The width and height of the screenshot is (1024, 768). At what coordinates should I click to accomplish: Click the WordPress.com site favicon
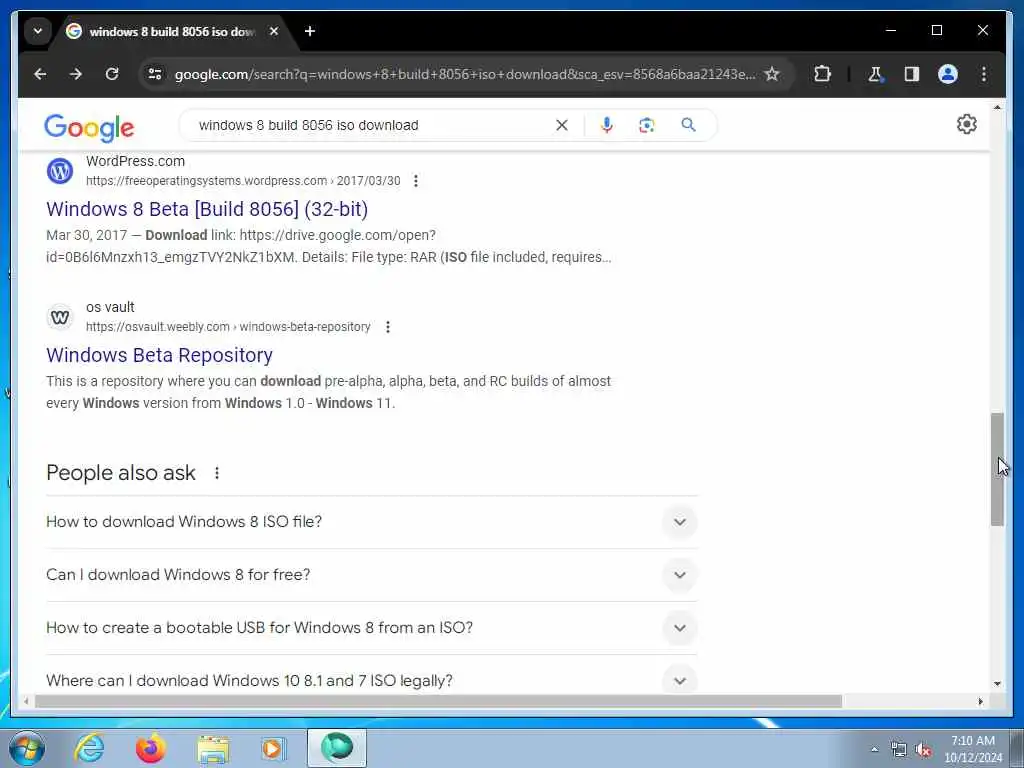(x=60, y=171)
